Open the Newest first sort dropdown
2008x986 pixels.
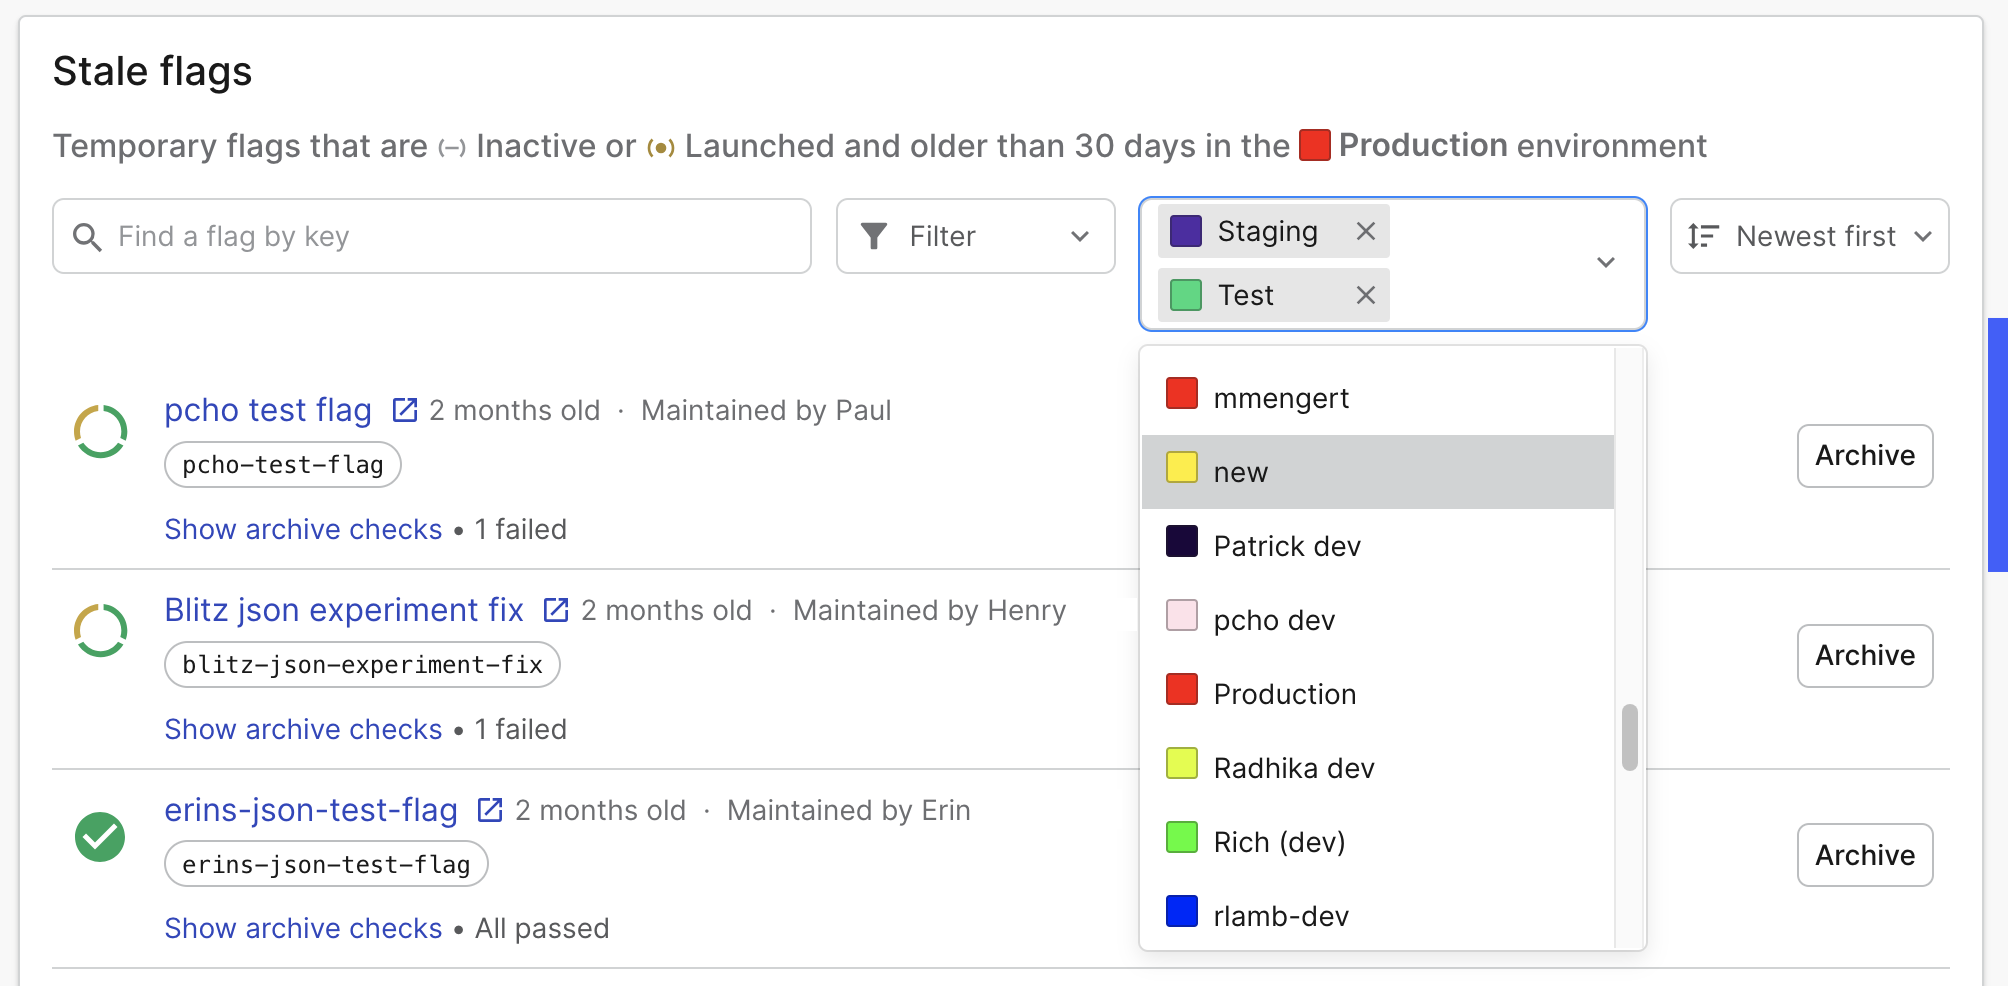[1808, 236]
